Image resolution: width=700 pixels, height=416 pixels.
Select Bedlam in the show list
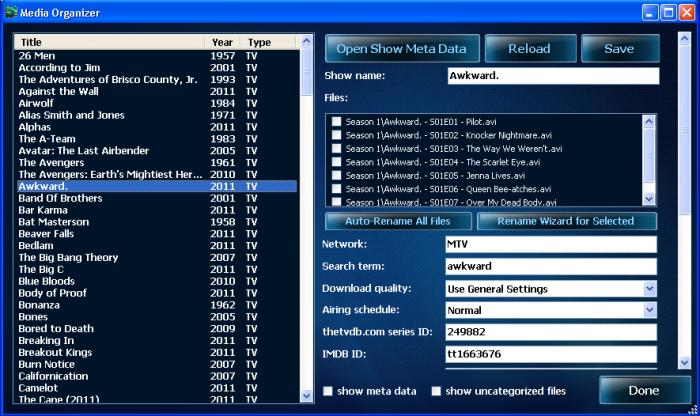[x=157, y=246]
